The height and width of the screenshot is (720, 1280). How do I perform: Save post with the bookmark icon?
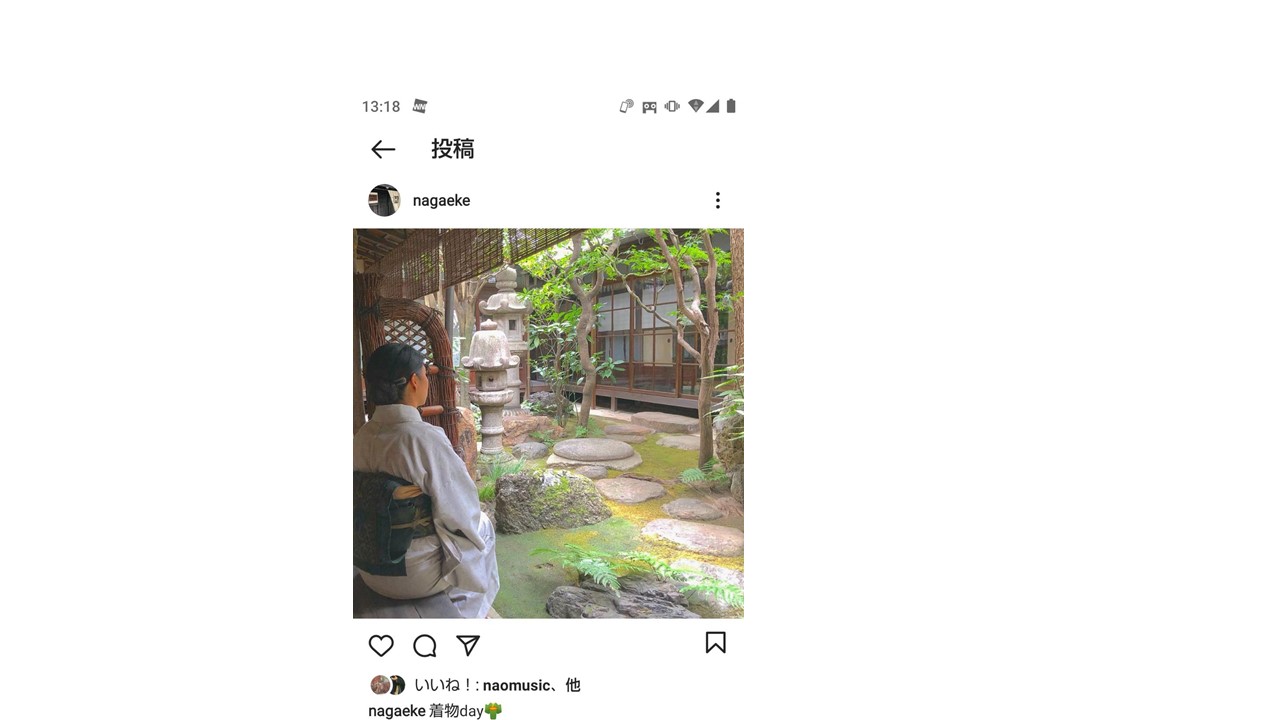tap(715, 643)
